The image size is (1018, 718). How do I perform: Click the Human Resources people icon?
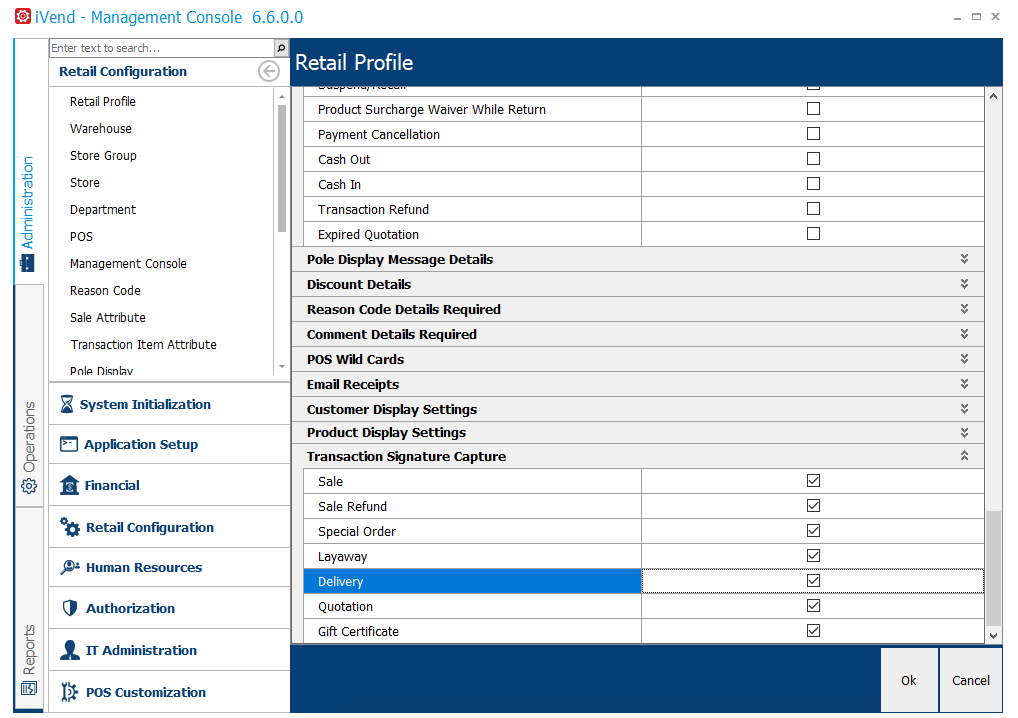point(69,567)
